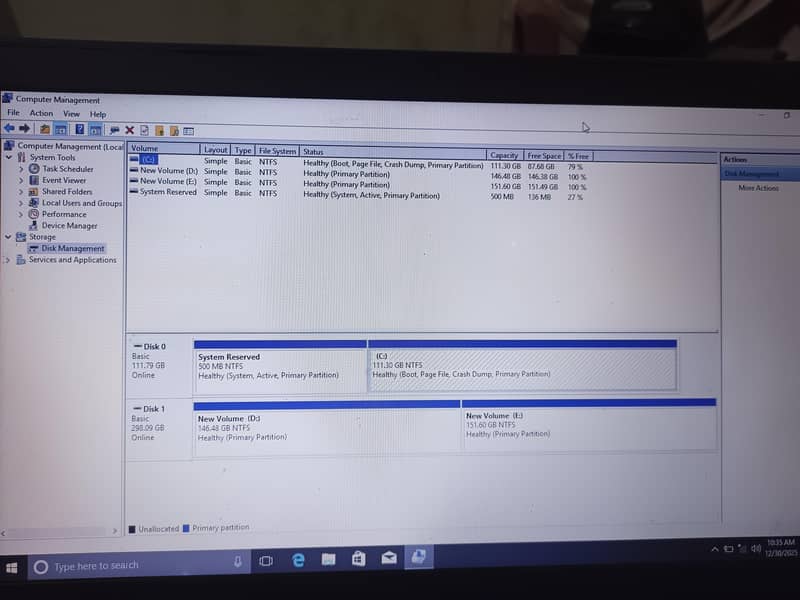
Task: Open the Microsoft Store taskbar icon
Action: (356, 559)
